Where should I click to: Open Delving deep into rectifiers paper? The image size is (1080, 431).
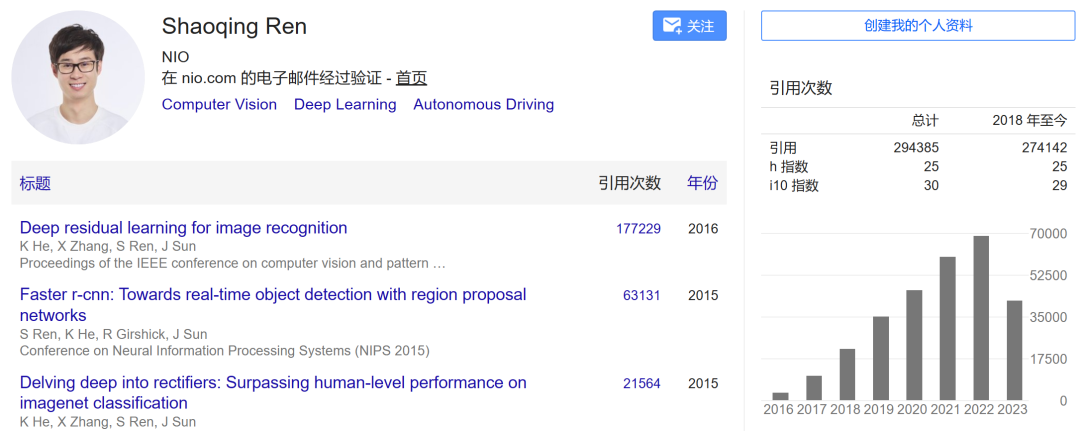click(x=273, y=392)
